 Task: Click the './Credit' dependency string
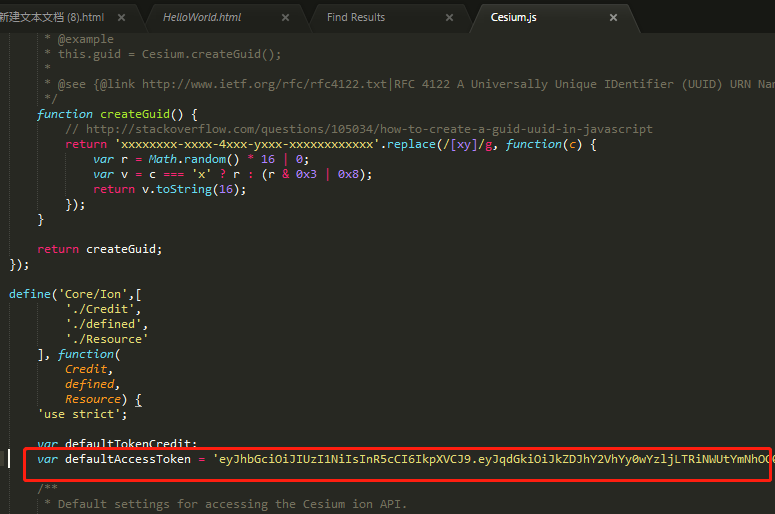[x=100, y=309]
